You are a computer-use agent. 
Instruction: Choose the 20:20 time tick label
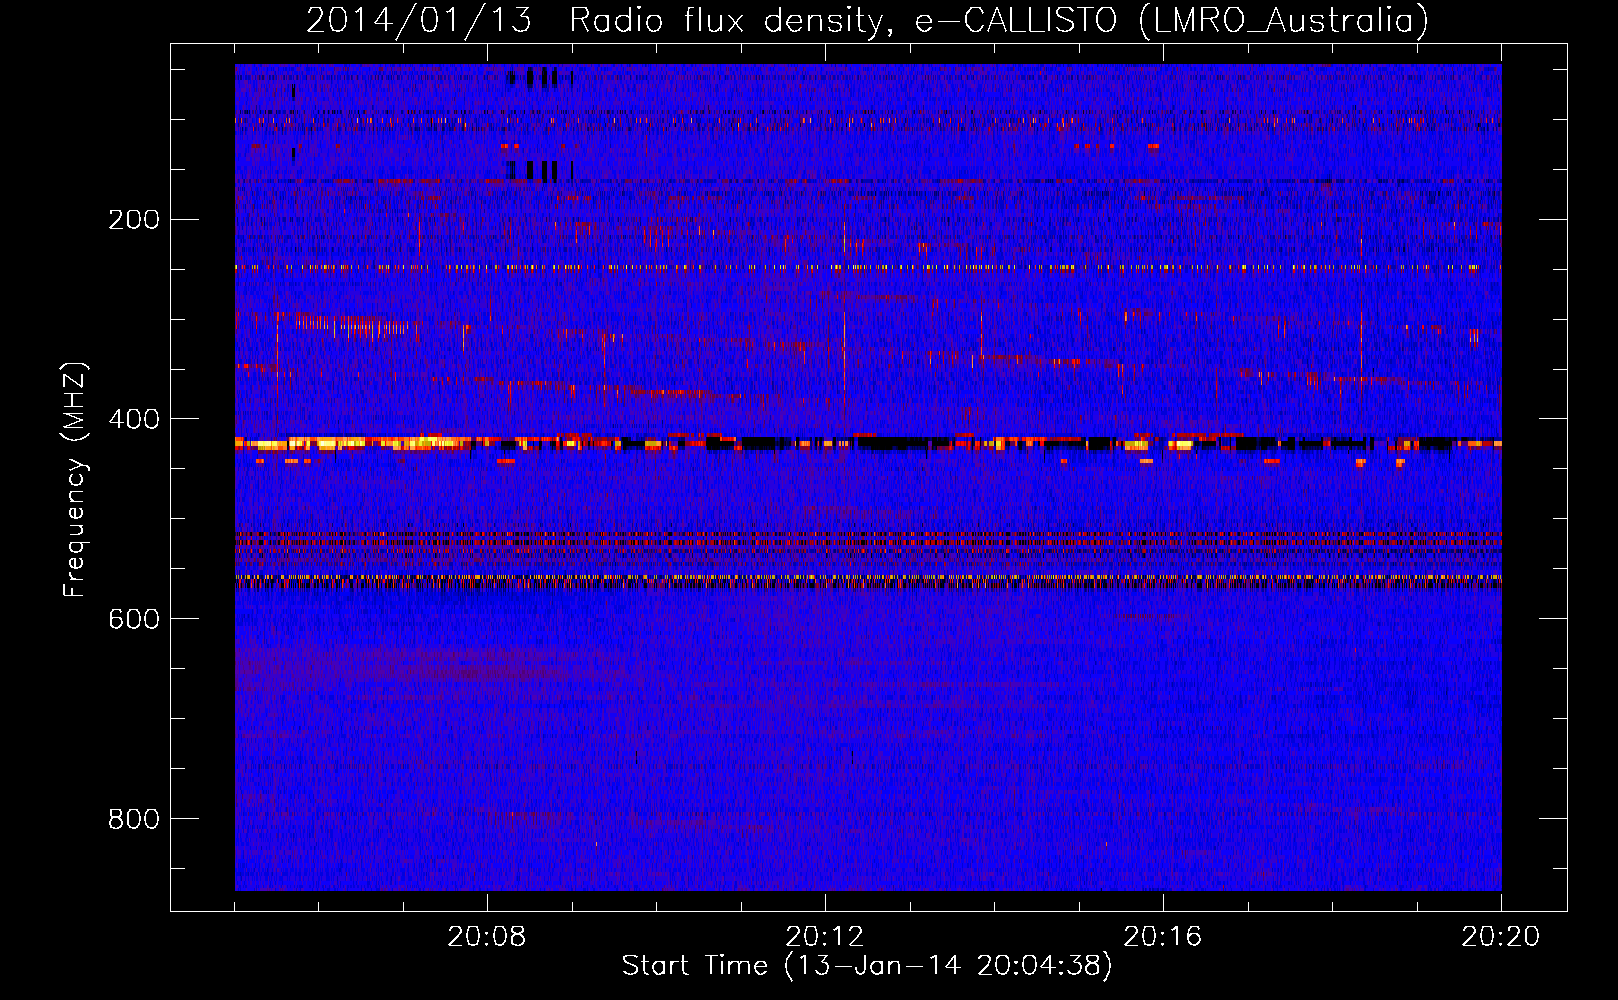point(1501,937)
